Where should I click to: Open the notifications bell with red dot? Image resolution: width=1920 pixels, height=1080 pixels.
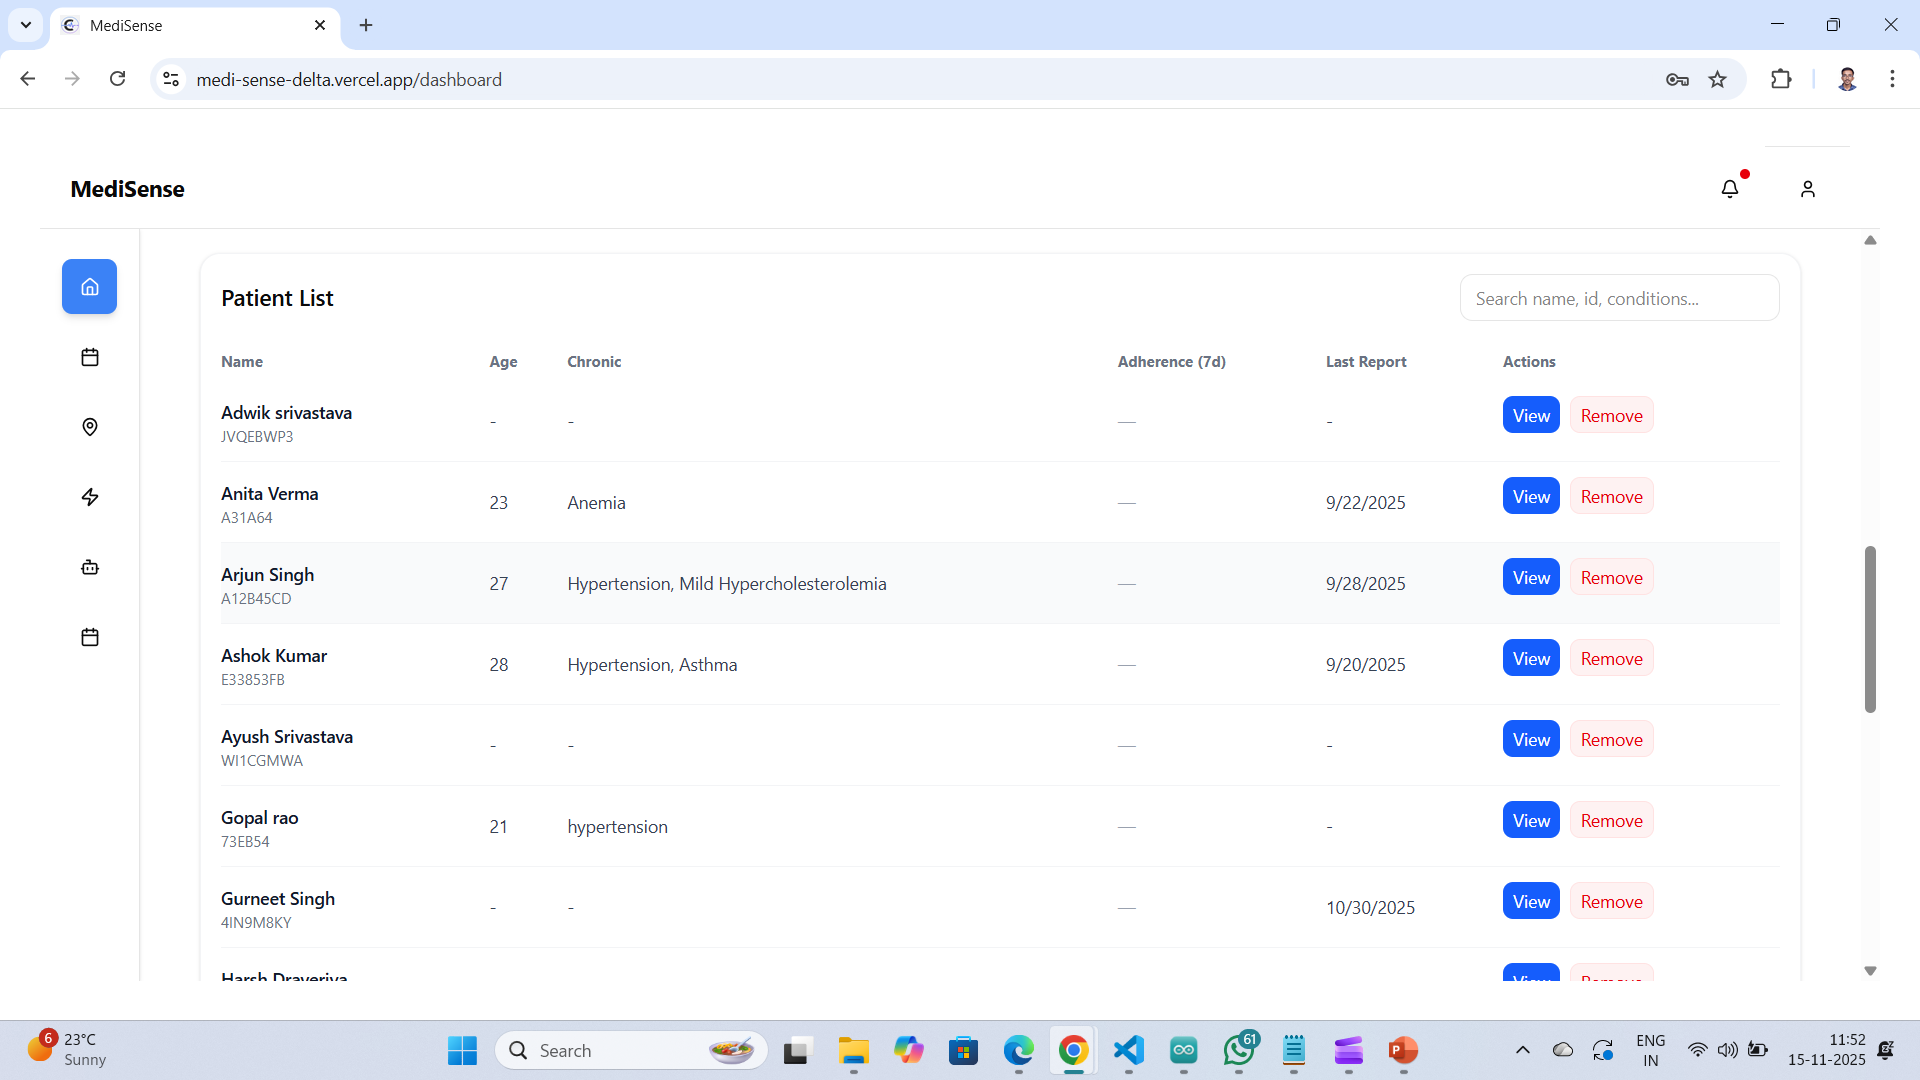click(x=1731, y=188)
